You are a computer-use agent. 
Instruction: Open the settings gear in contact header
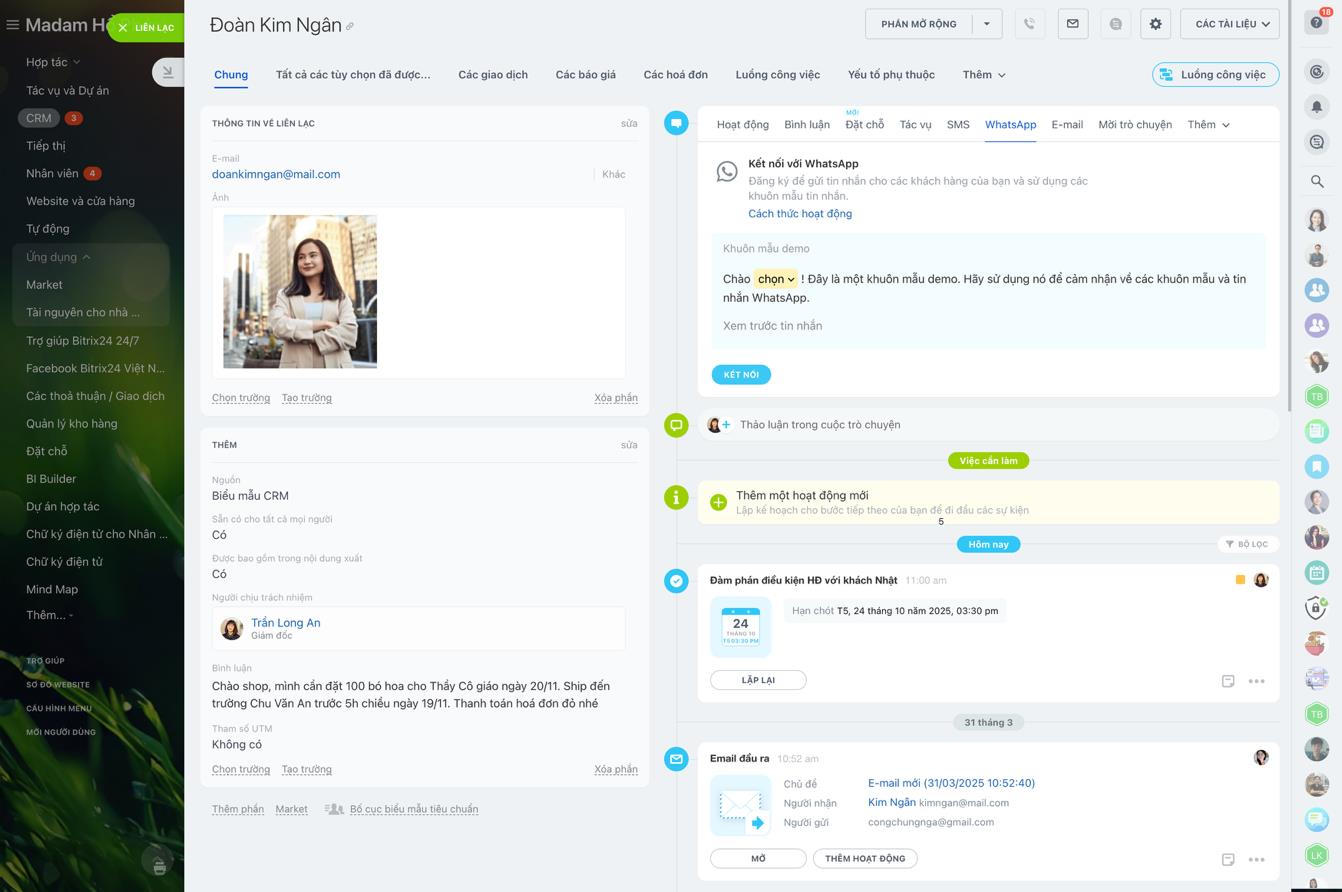pos(1155,24)
